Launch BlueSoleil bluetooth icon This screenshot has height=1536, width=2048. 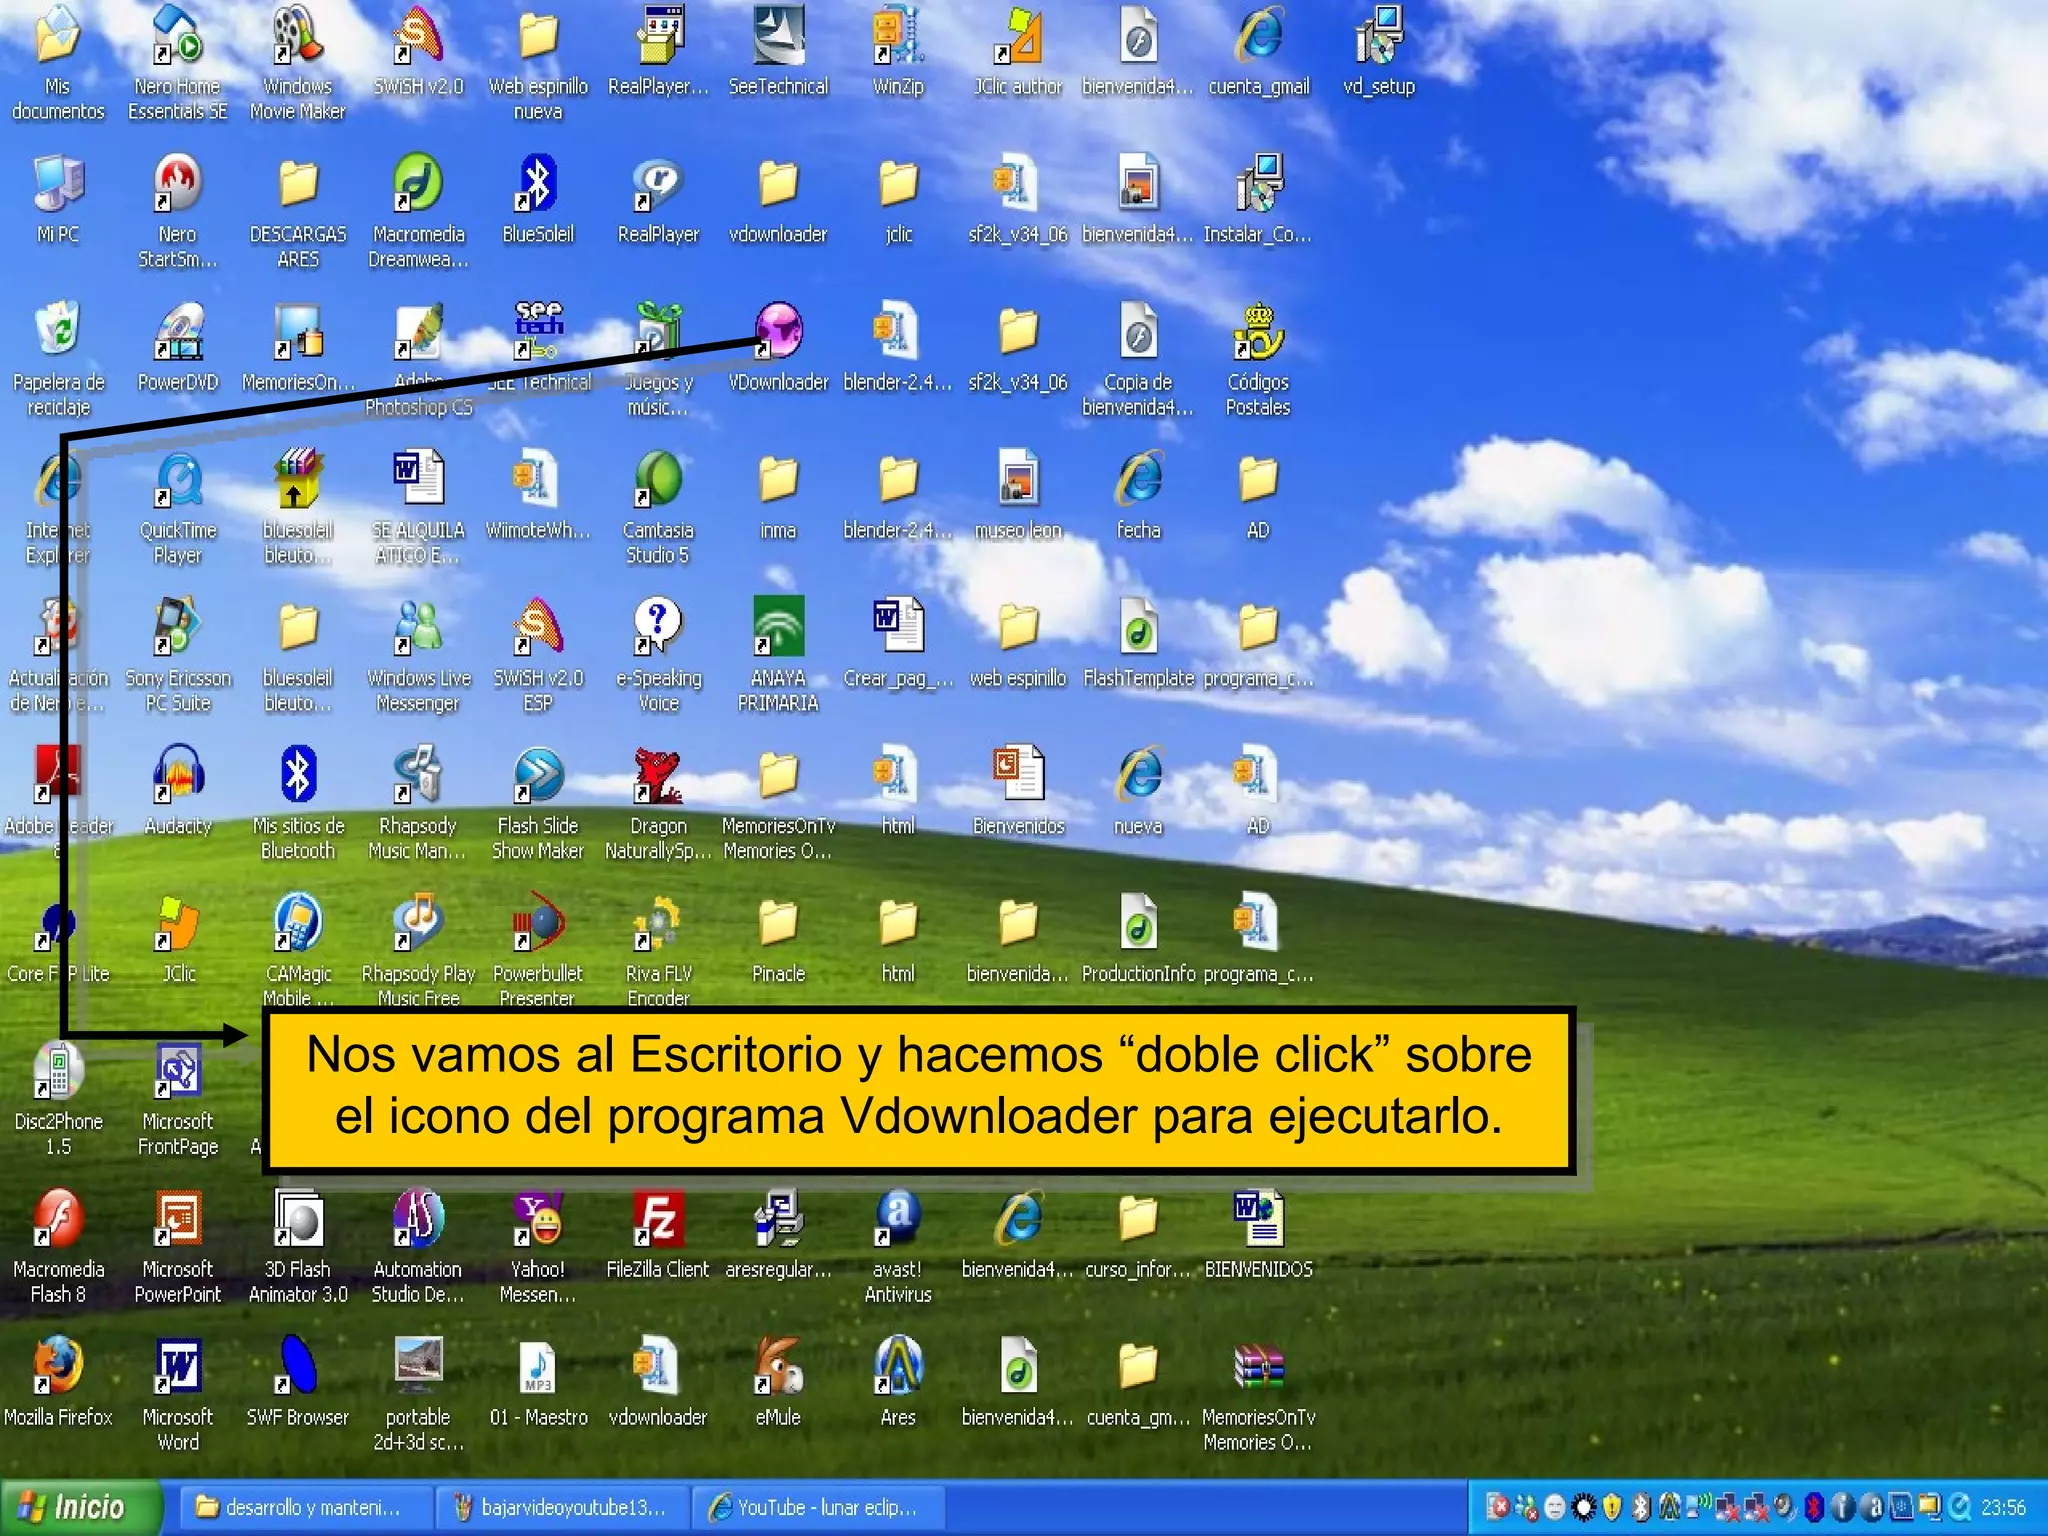pos(538,182)
